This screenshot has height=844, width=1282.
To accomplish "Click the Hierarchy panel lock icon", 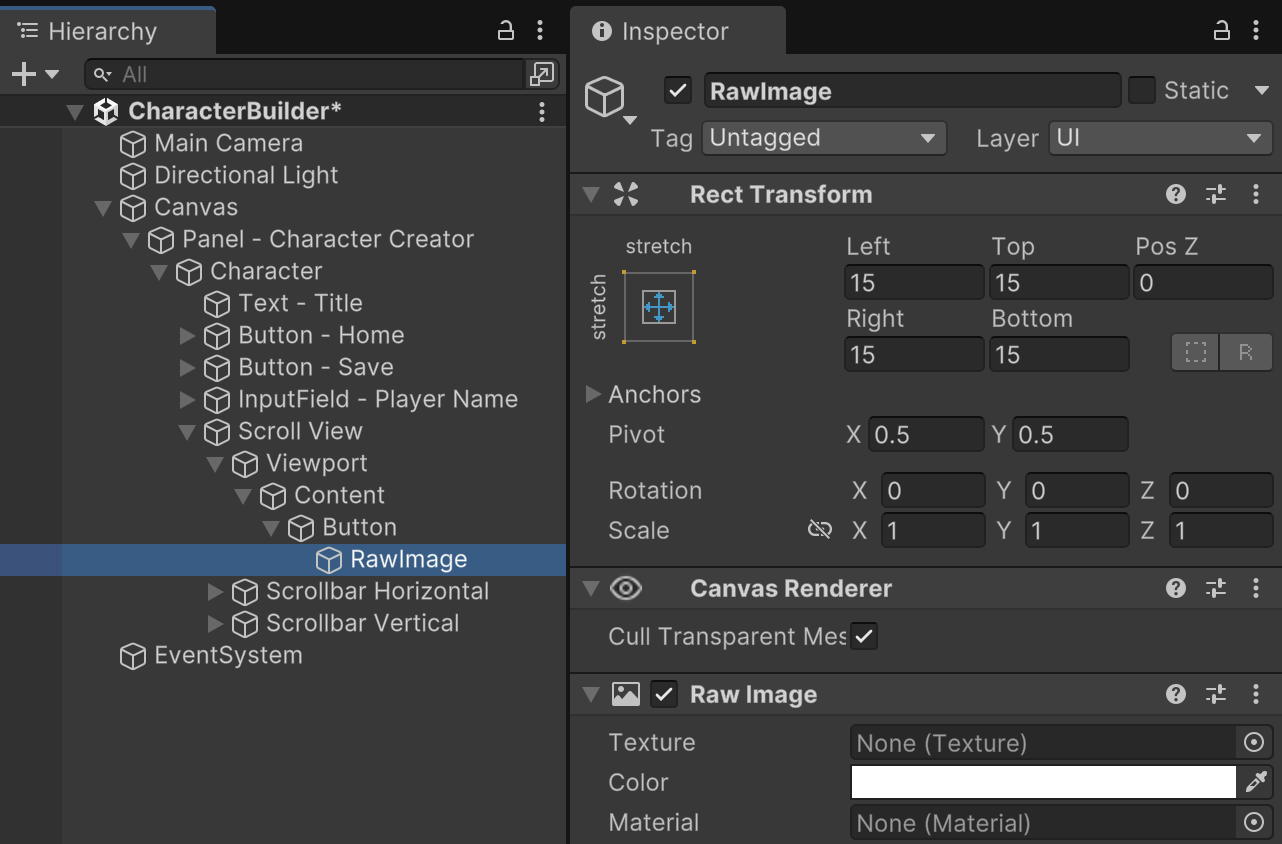I will 506,31.
